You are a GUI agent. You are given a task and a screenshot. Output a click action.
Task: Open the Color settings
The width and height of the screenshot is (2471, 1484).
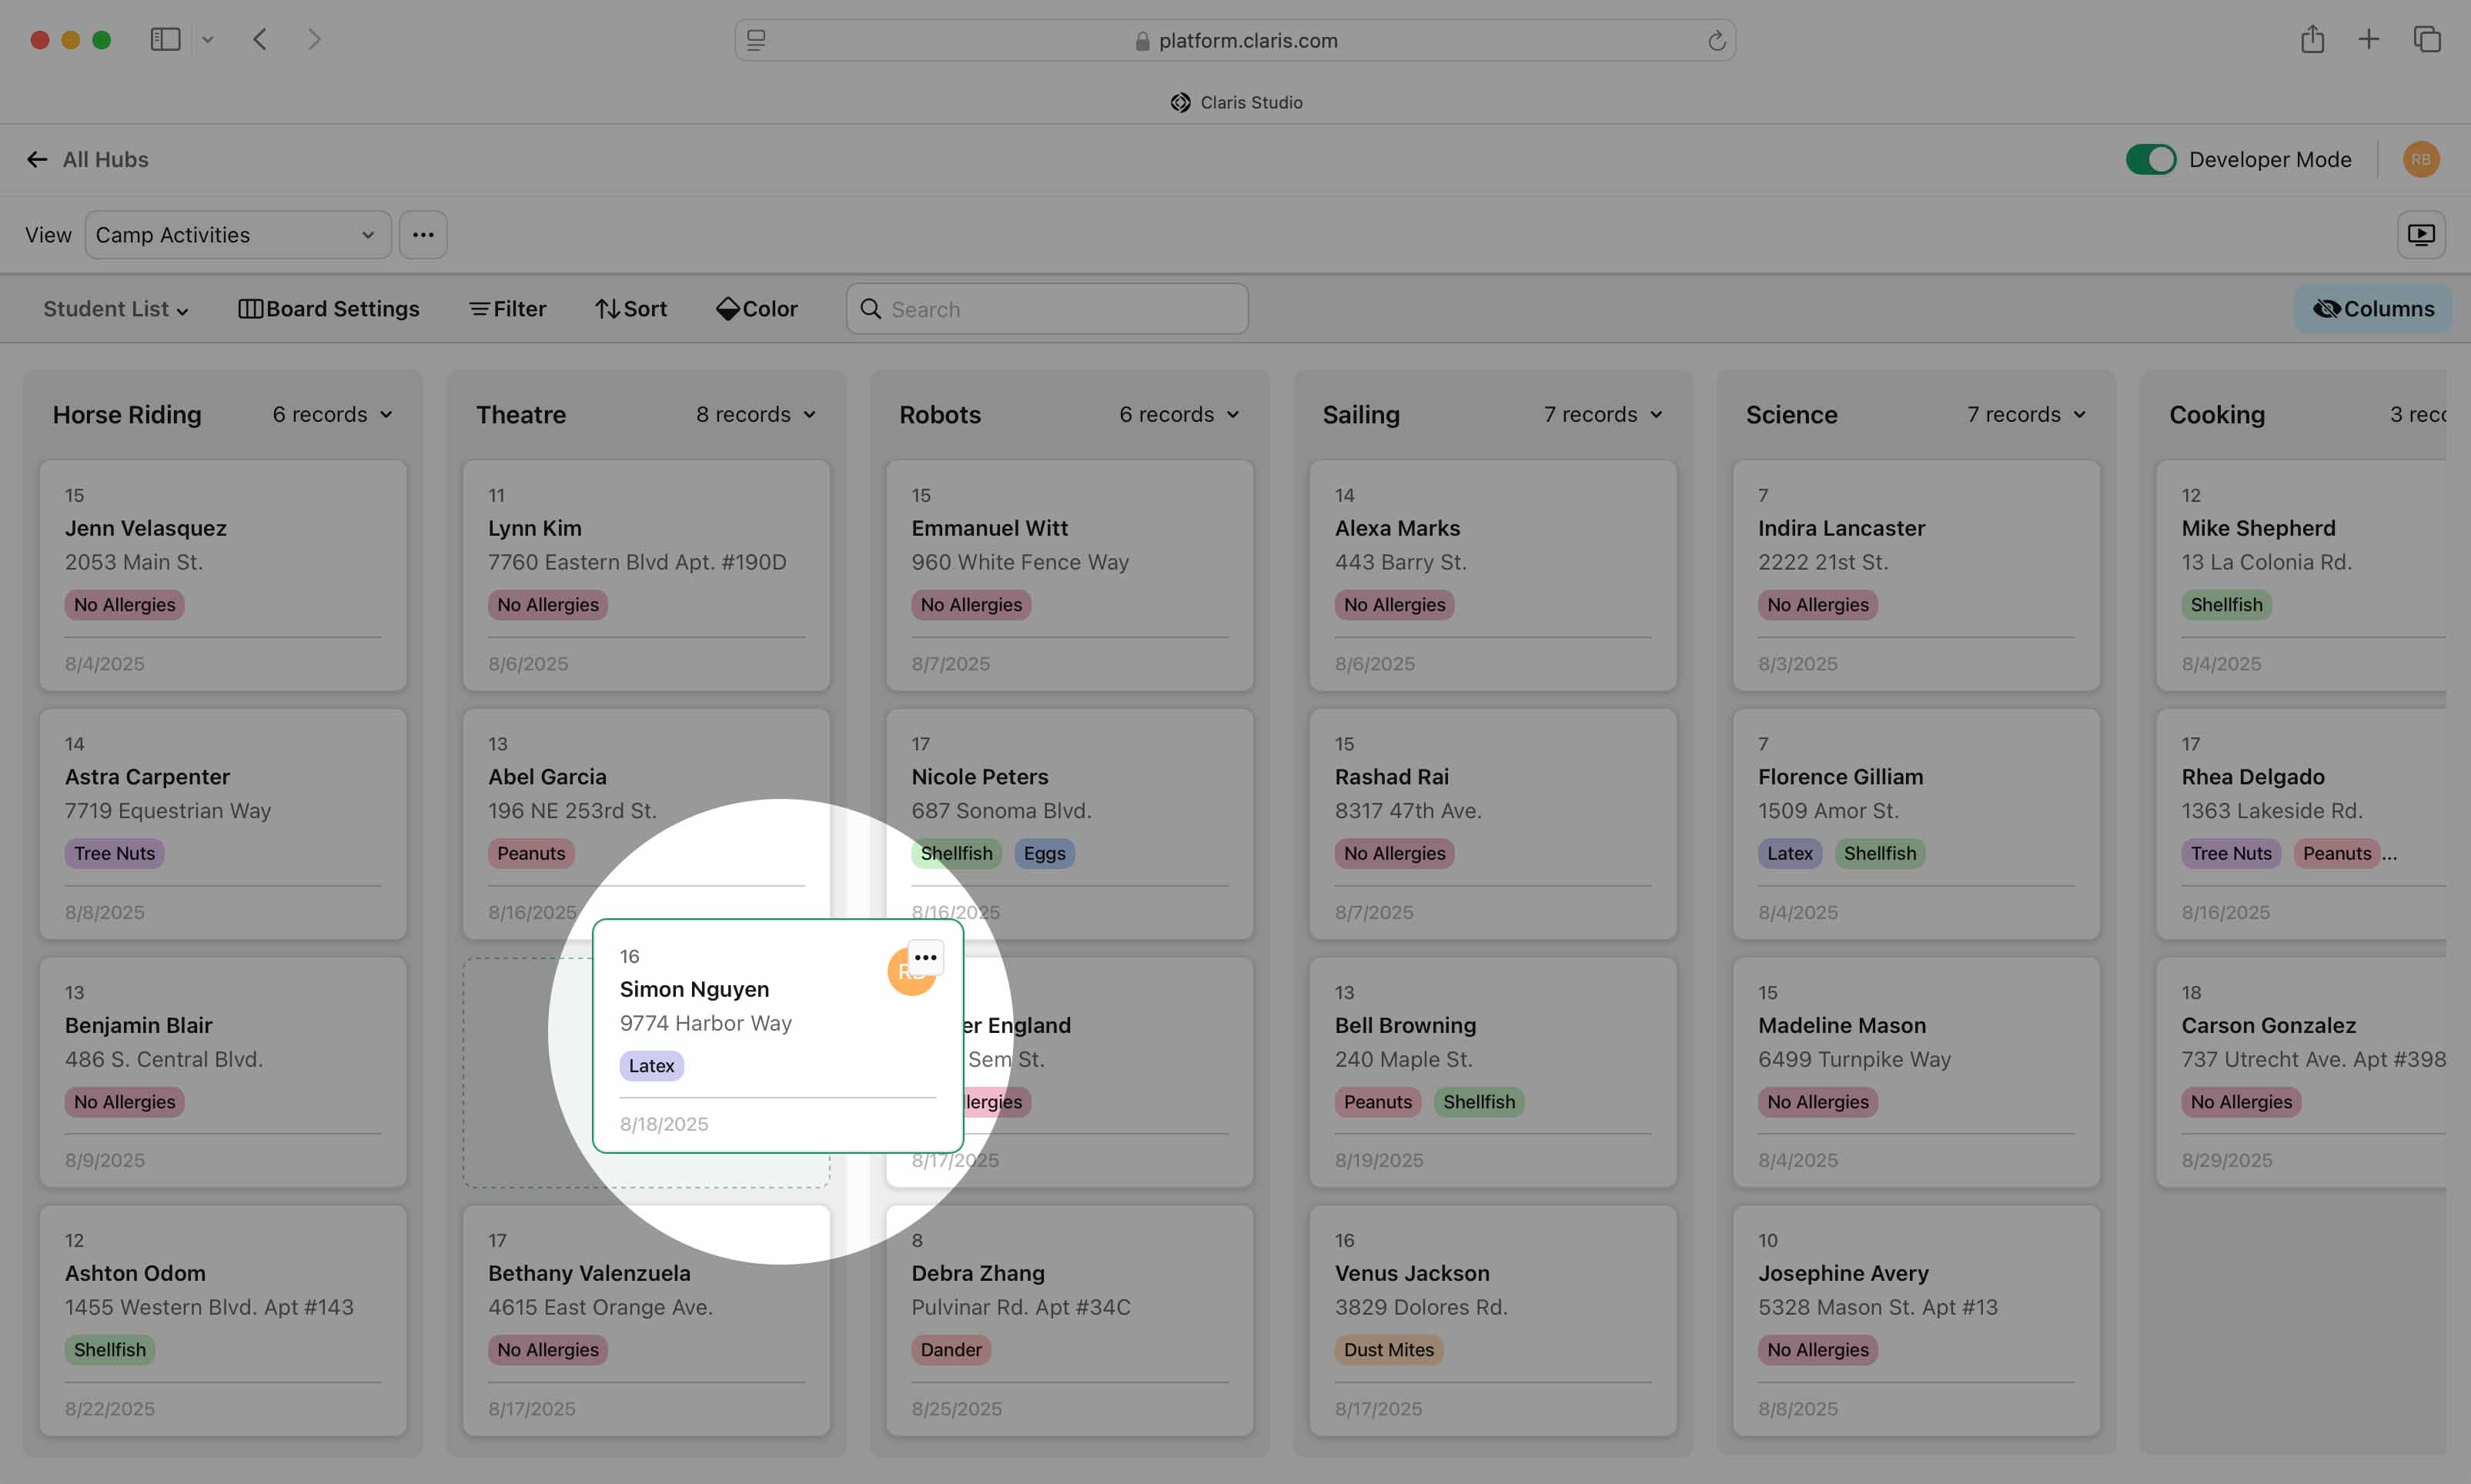pos(757,309)
